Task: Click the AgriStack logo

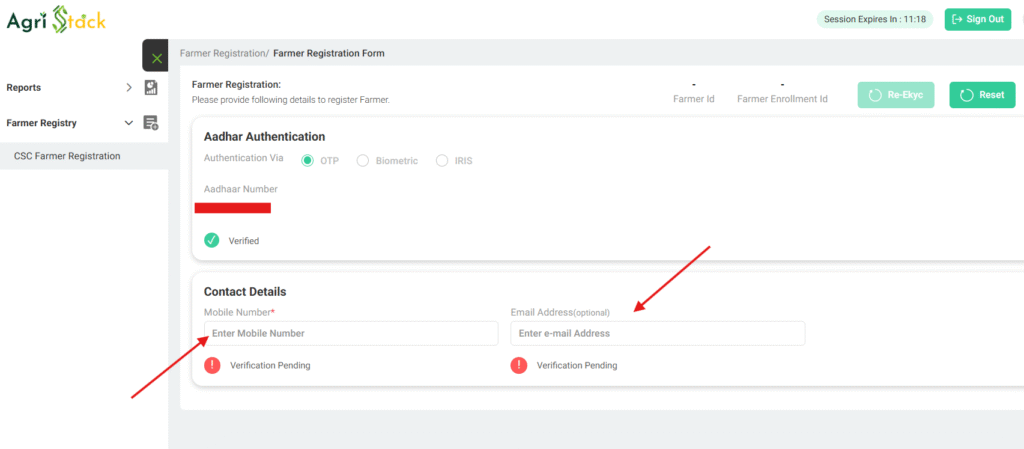Action: point(56,19)
